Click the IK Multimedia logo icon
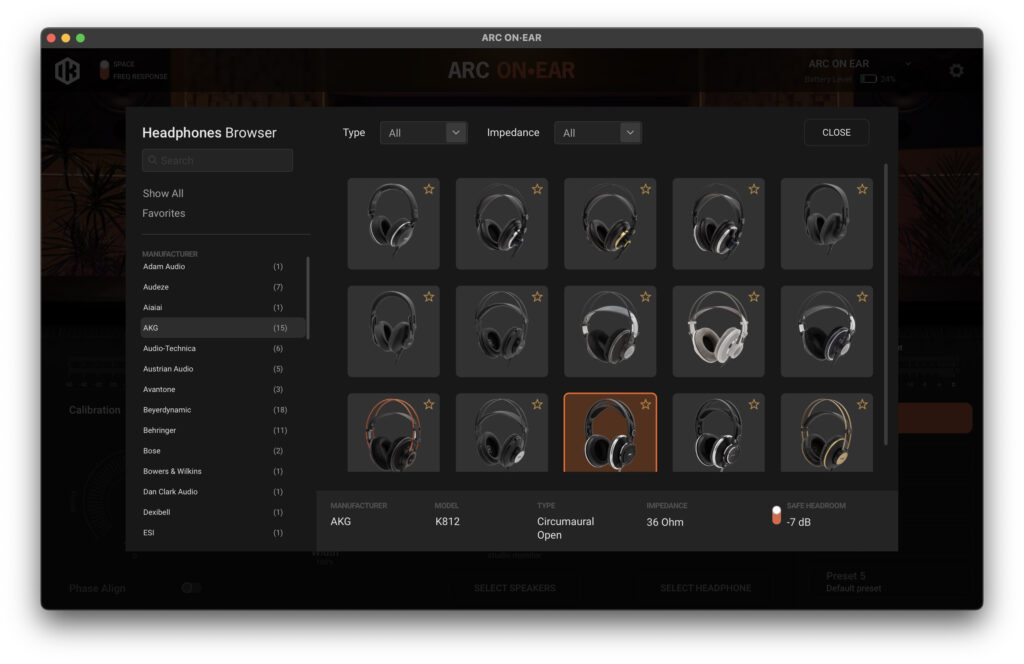 click(68, 71)
